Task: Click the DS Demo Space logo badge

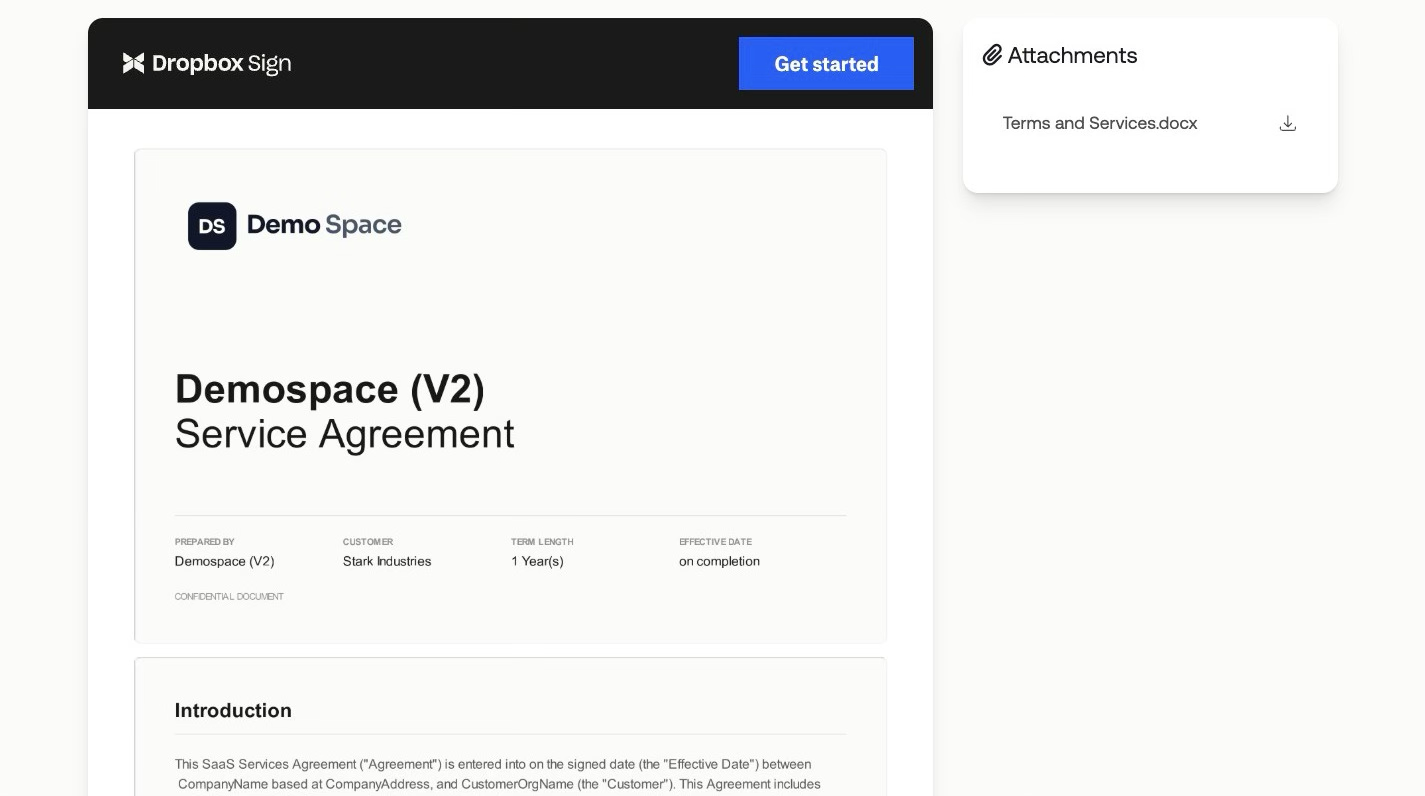Action: pos(212,225)
